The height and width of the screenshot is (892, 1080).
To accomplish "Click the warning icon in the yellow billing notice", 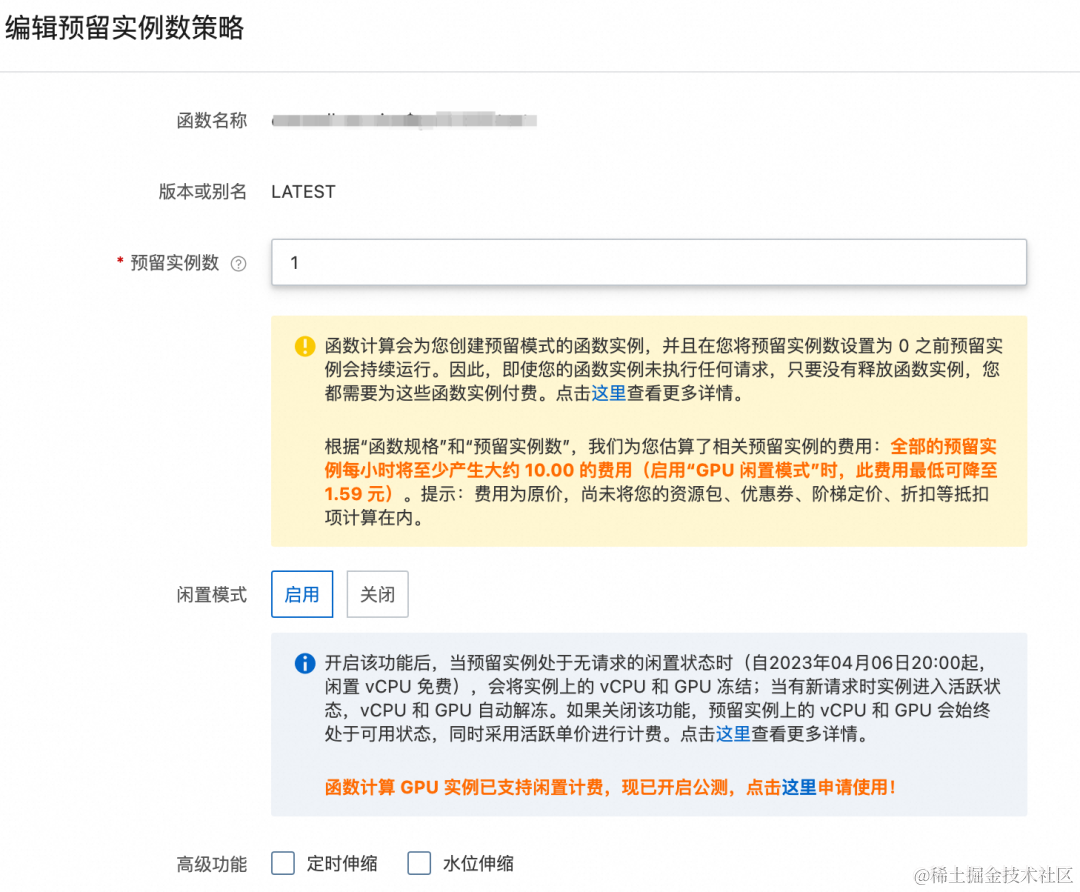I will click(x=301, y=345).
